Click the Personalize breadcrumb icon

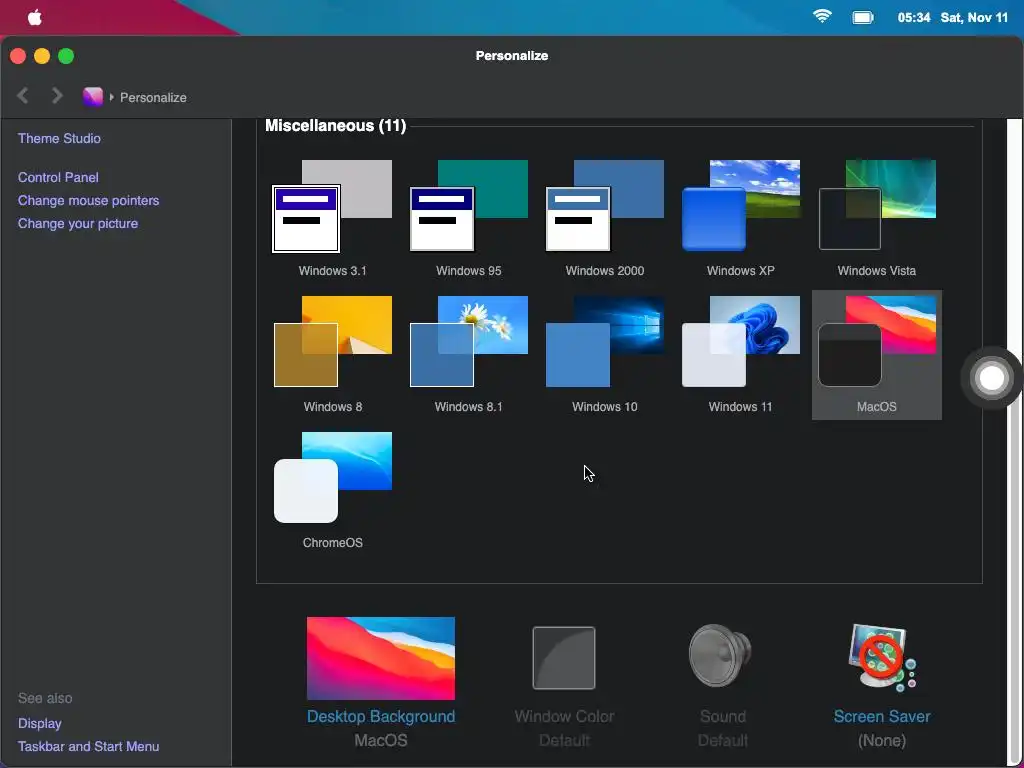point(93,97)
